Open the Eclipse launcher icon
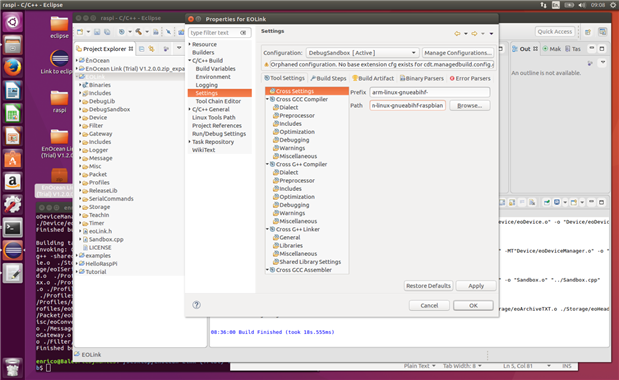The width and height of the screenshot is (619, 380). click(x=13, y=251)
